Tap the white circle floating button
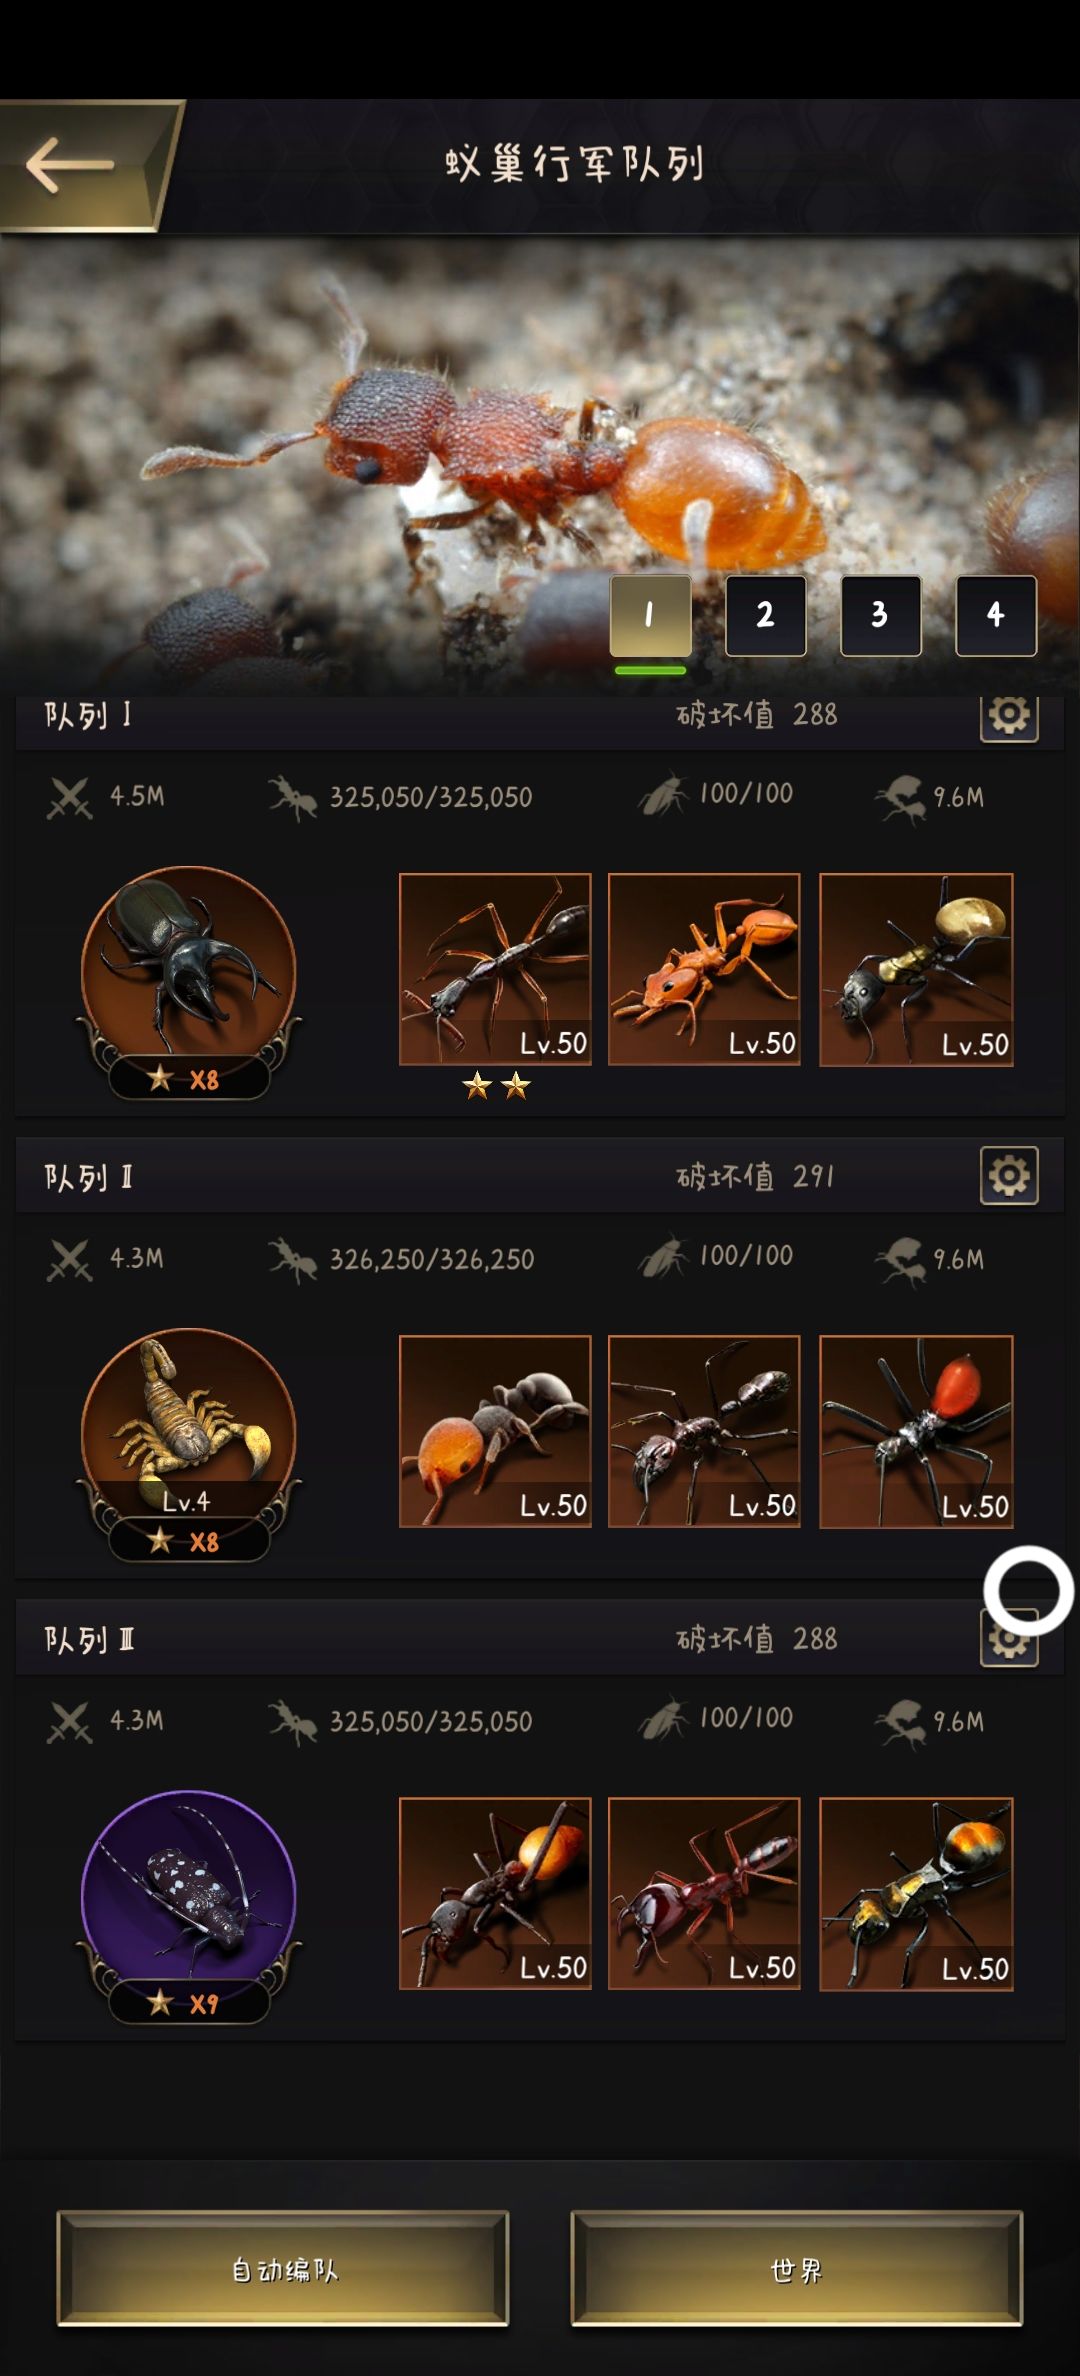 pos(1029,1590)
